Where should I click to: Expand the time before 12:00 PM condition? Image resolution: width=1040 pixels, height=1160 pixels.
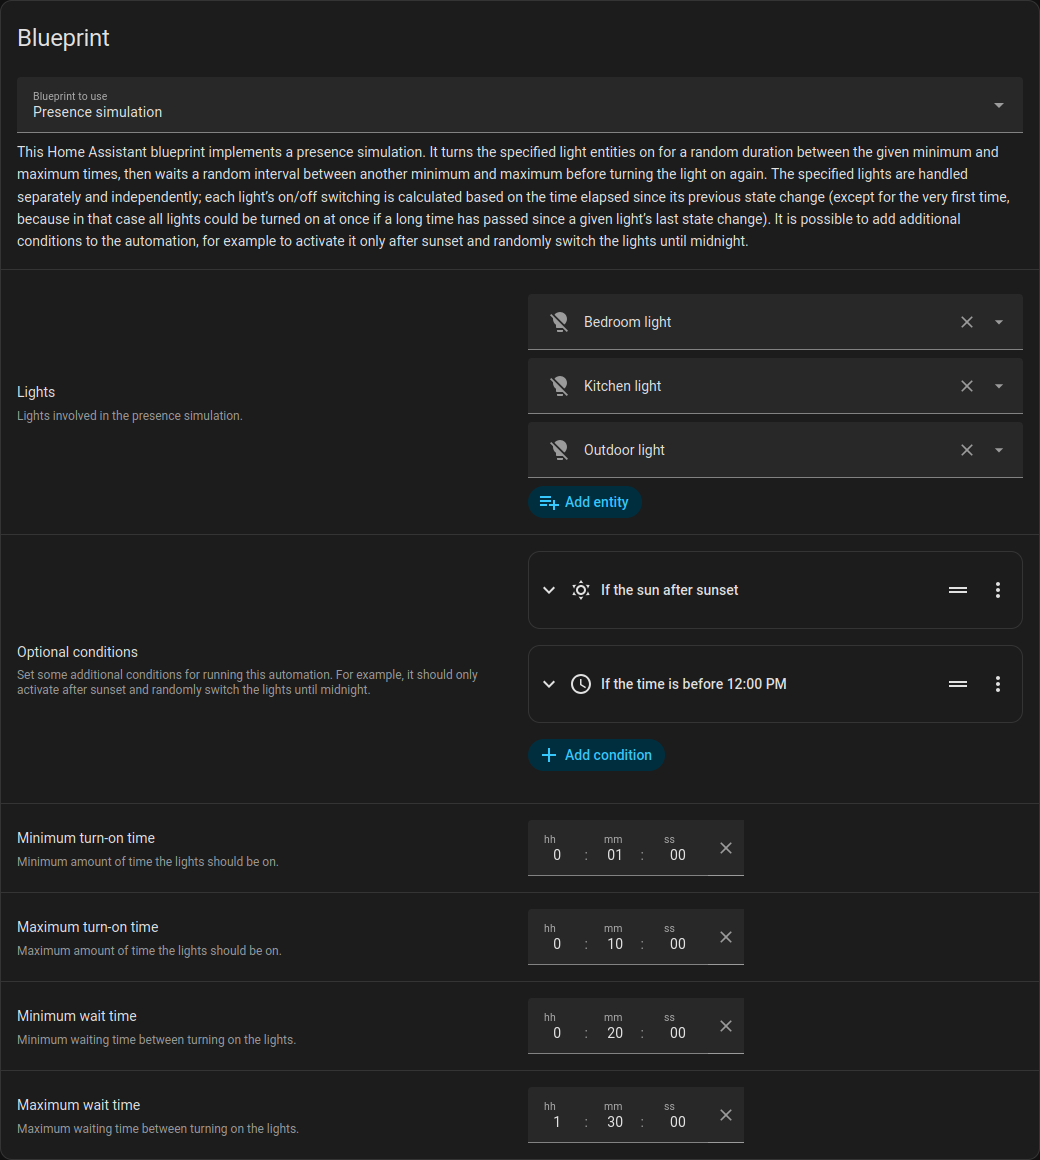pos(549,684)
